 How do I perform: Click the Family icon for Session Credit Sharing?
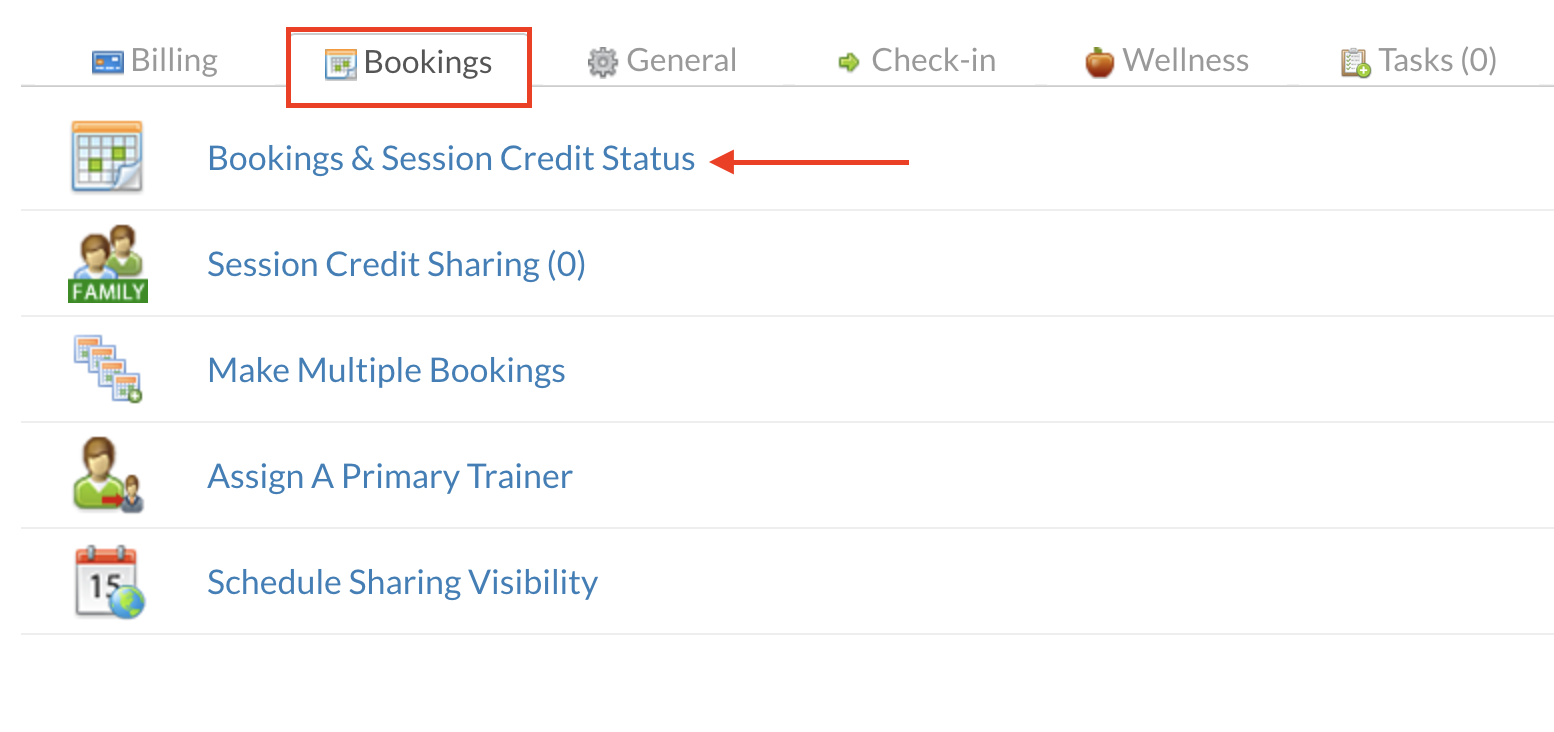(x=107, y=264)
